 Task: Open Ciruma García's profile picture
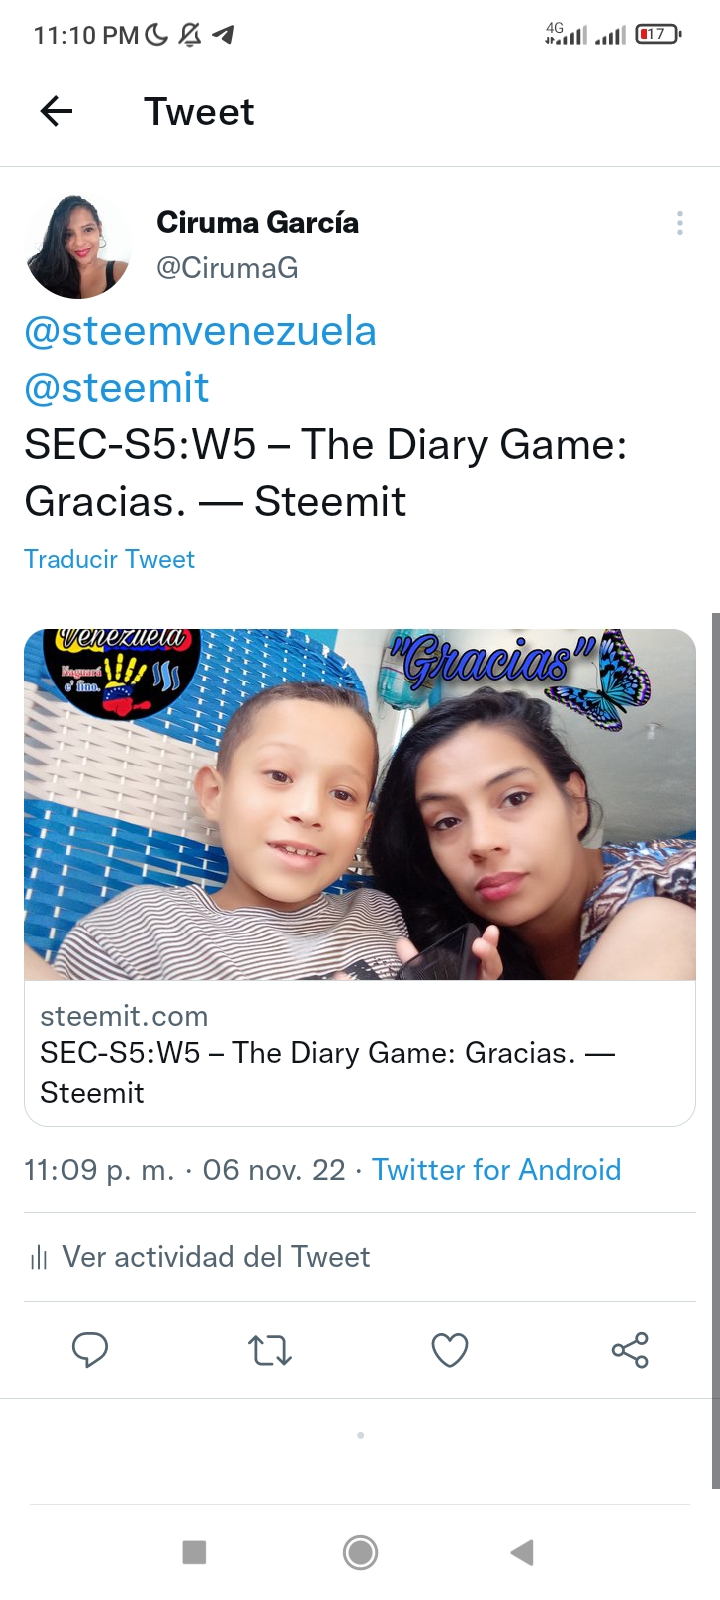(x=78, y=247)
